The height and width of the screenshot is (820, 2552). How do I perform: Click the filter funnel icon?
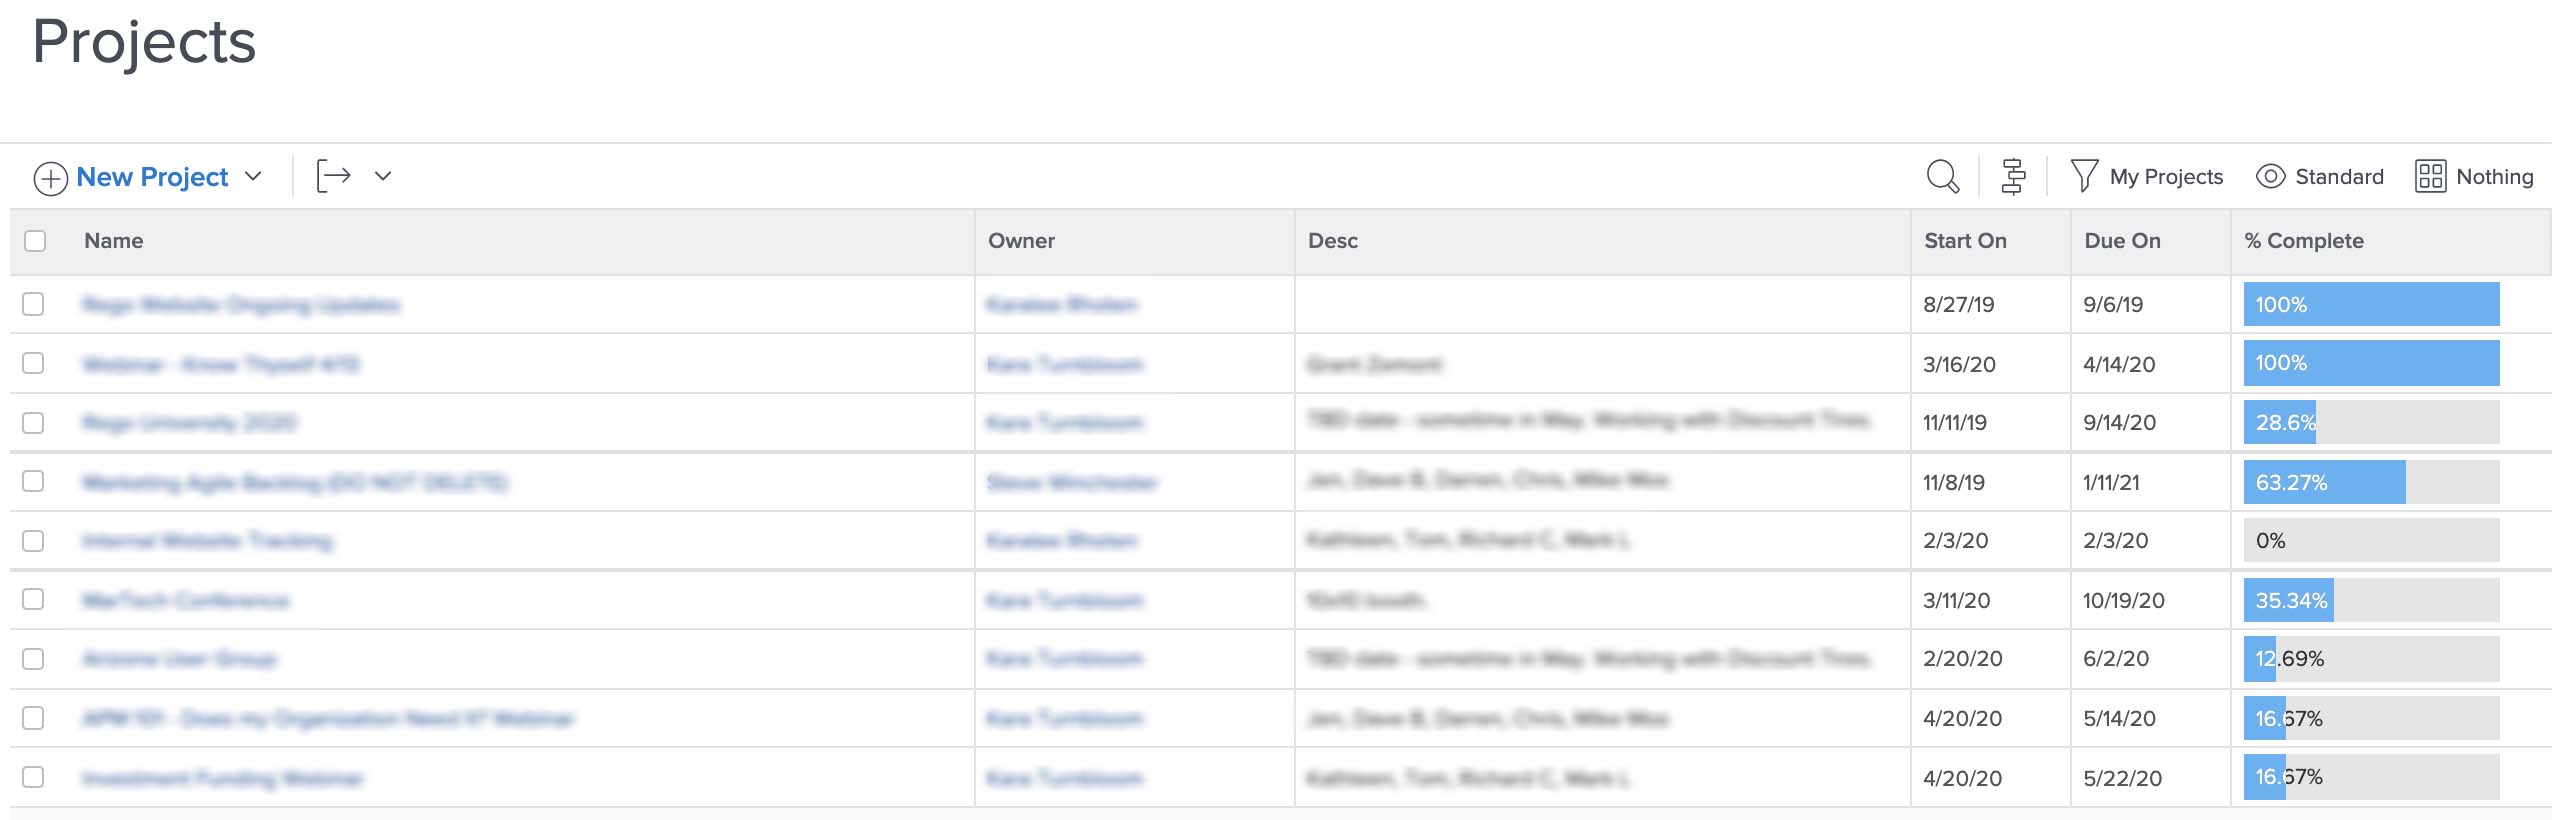[2084, 176]
